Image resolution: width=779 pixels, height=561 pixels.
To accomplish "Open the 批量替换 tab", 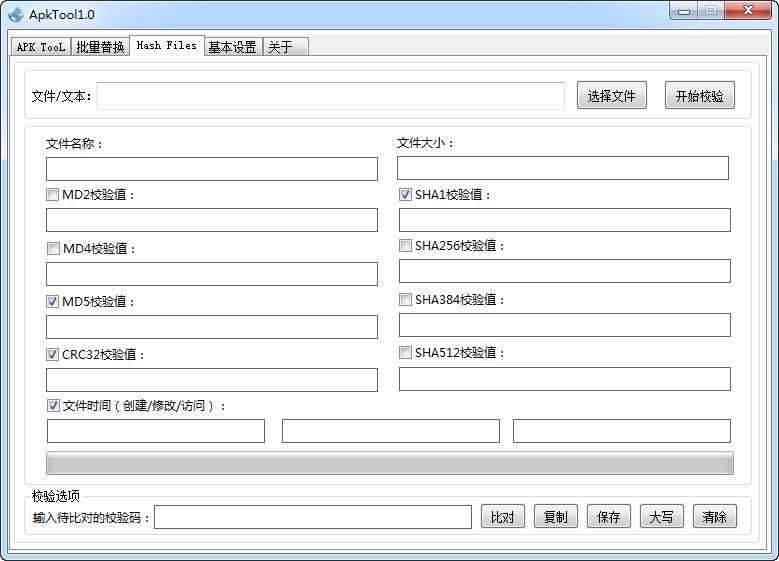I will pyautogui.click(x=100, y=47).
